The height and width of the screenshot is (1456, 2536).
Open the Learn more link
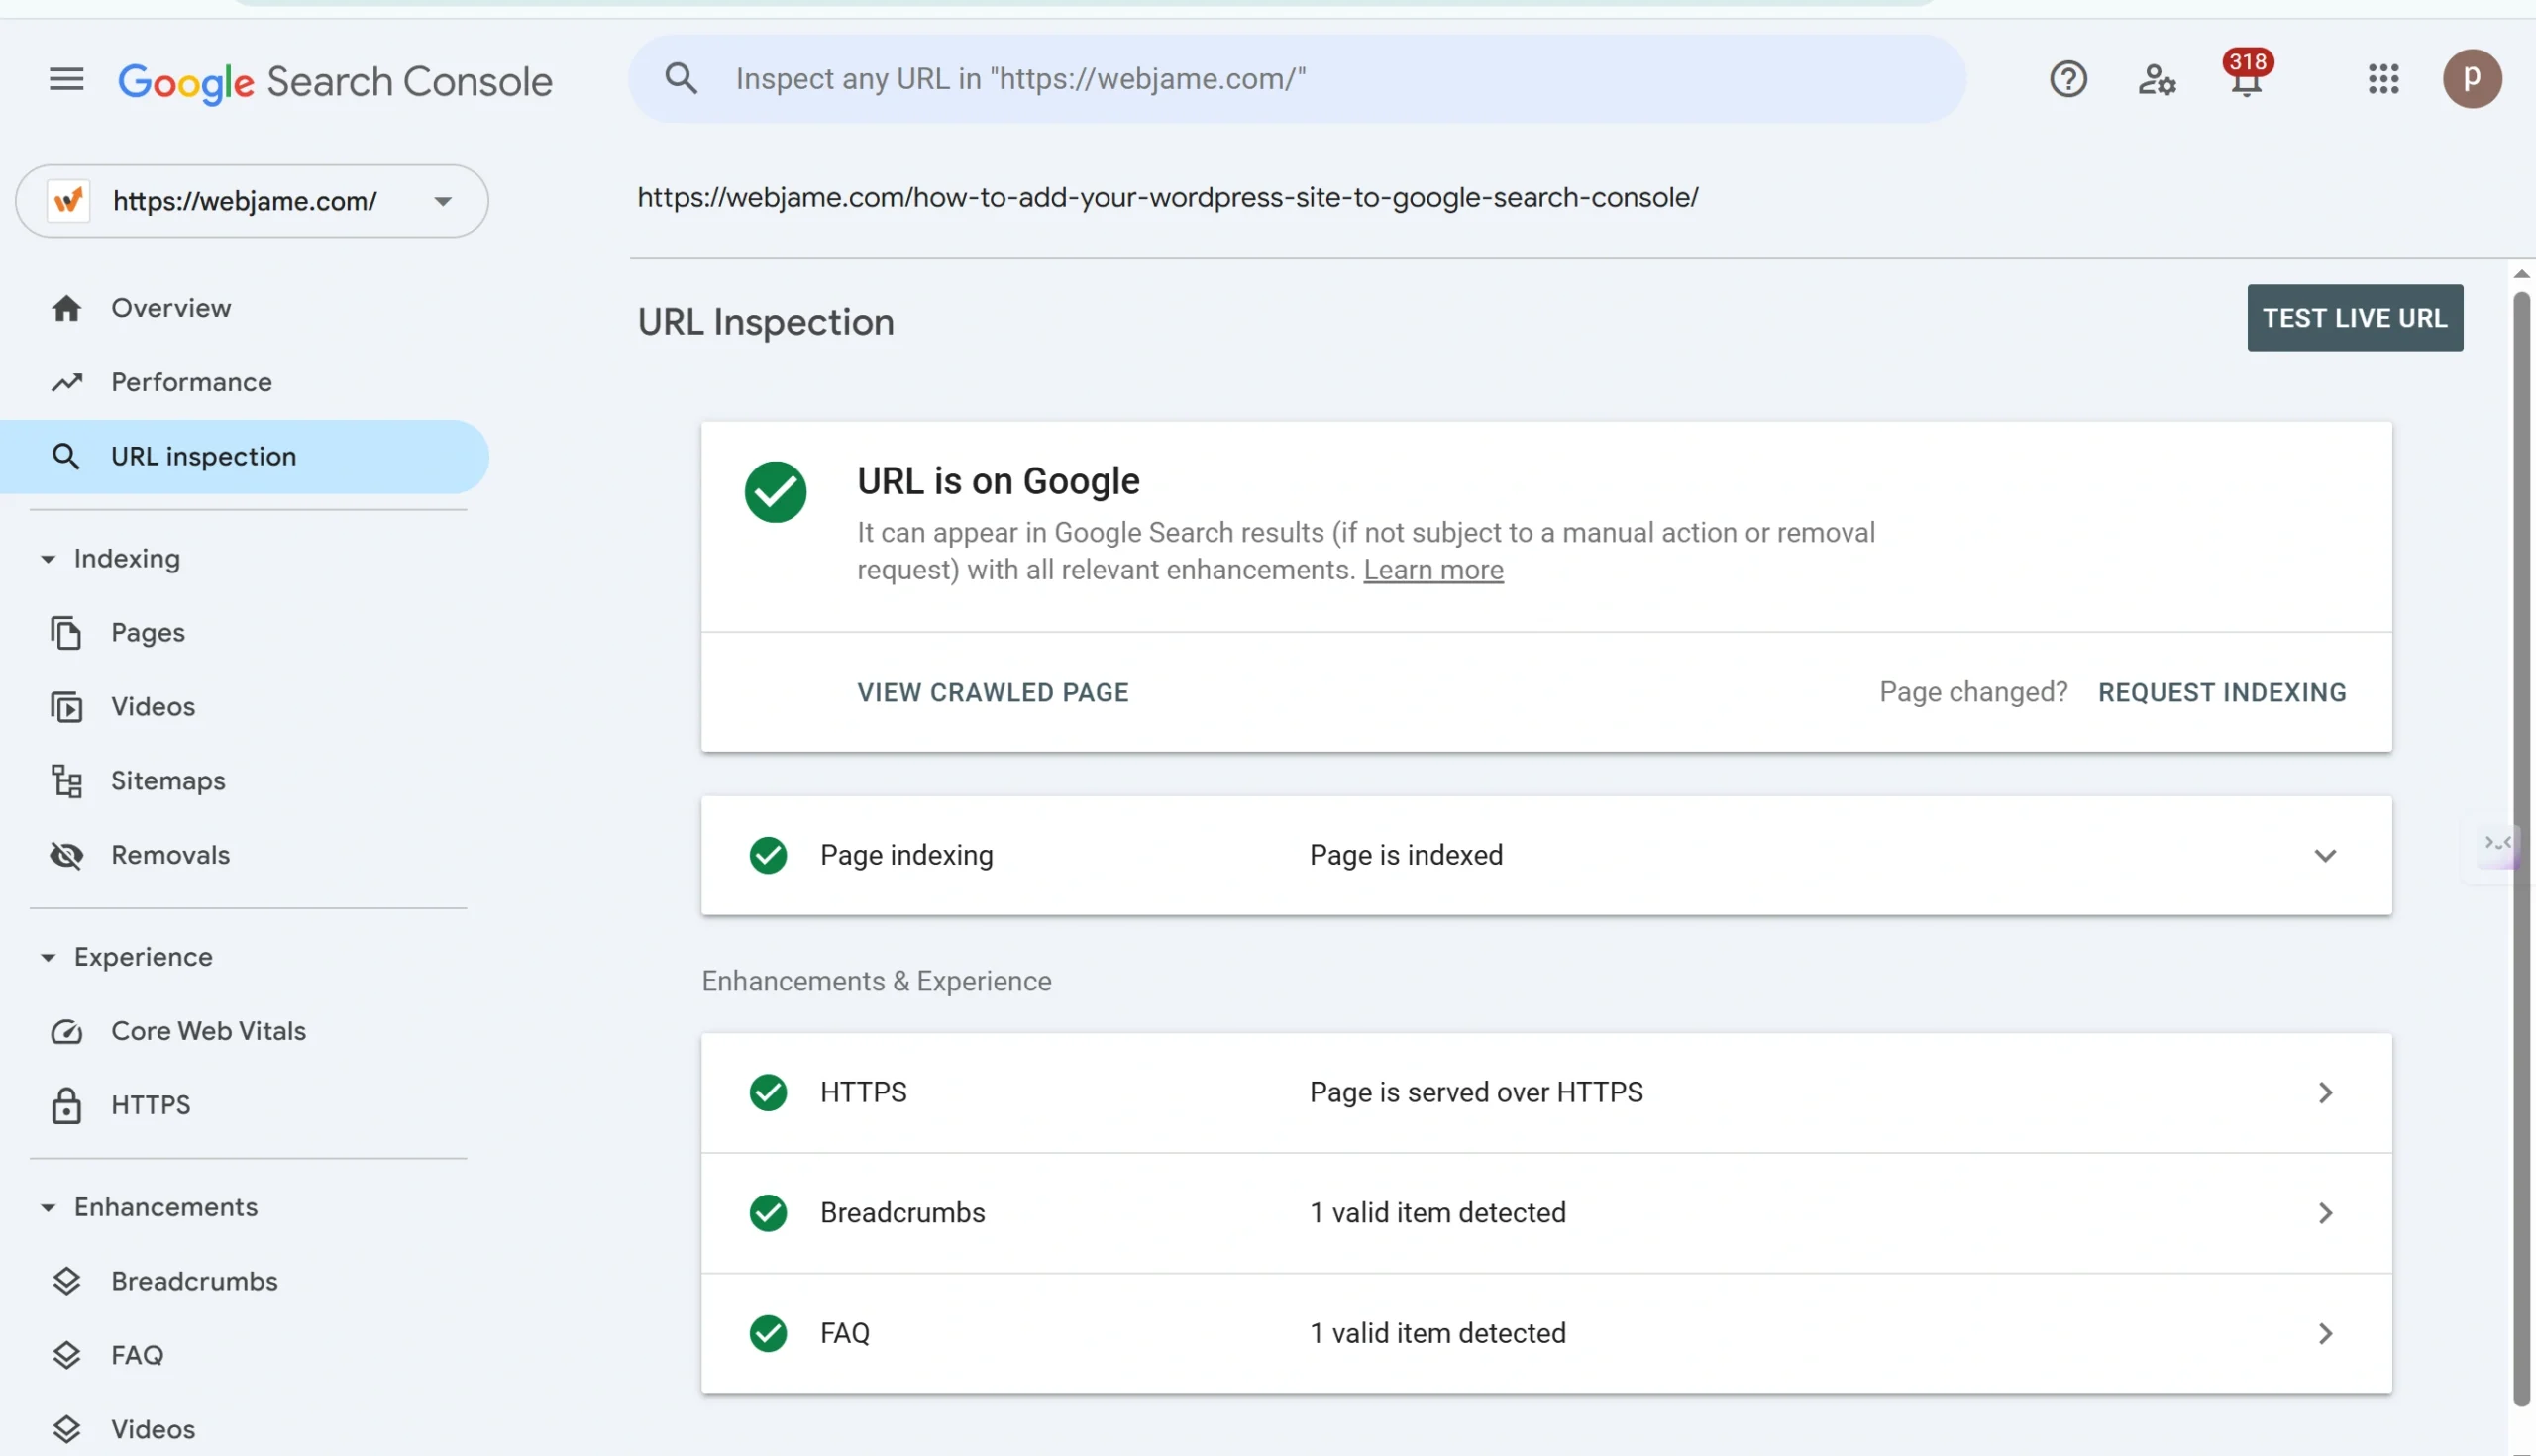pyautogui.click(x=1433, y=570)
